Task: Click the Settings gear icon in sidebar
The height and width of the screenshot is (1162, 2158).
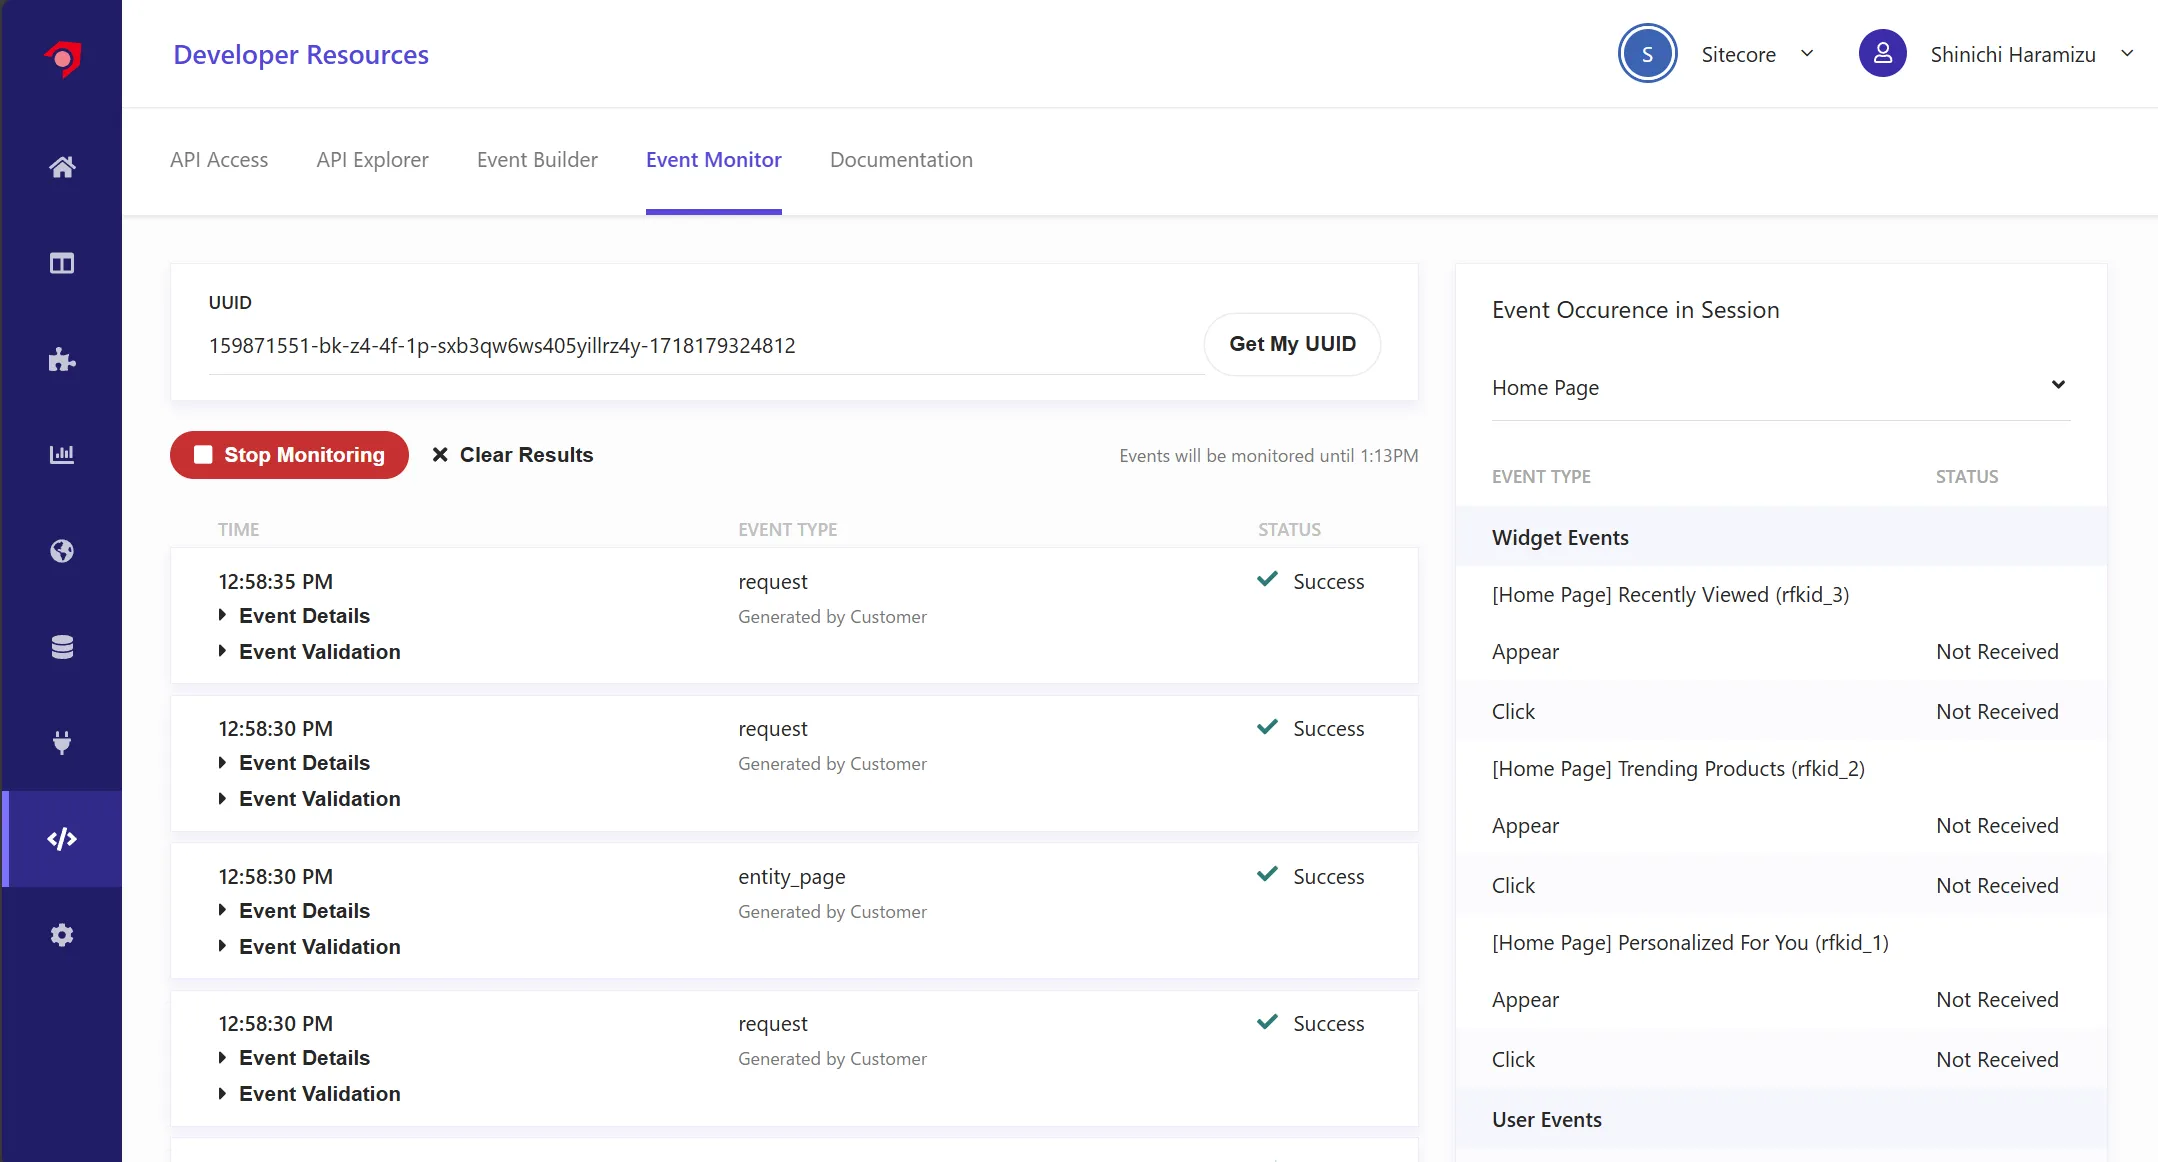Action: tap(62, 933)
